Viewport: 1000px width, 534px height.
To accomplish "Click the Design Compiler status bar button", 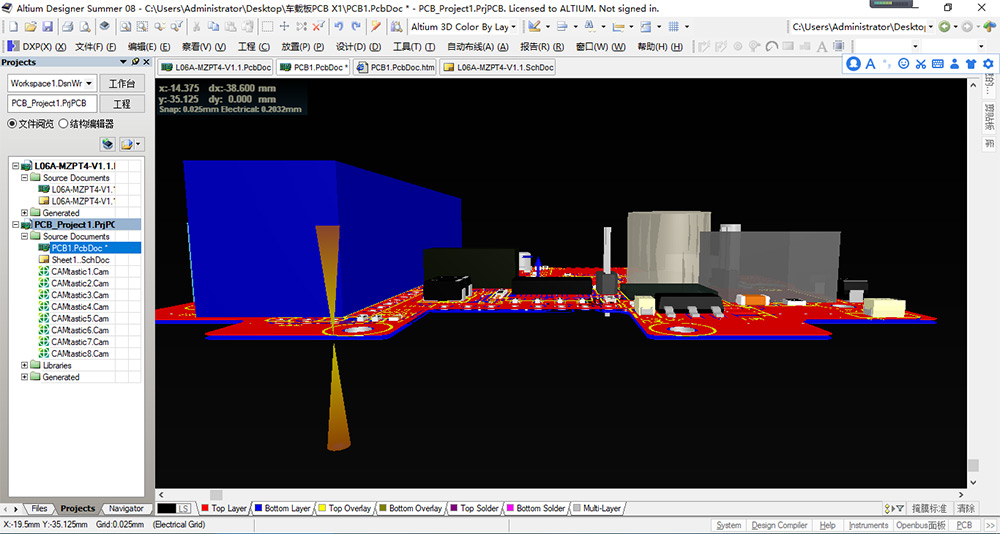I will point(779,525).
